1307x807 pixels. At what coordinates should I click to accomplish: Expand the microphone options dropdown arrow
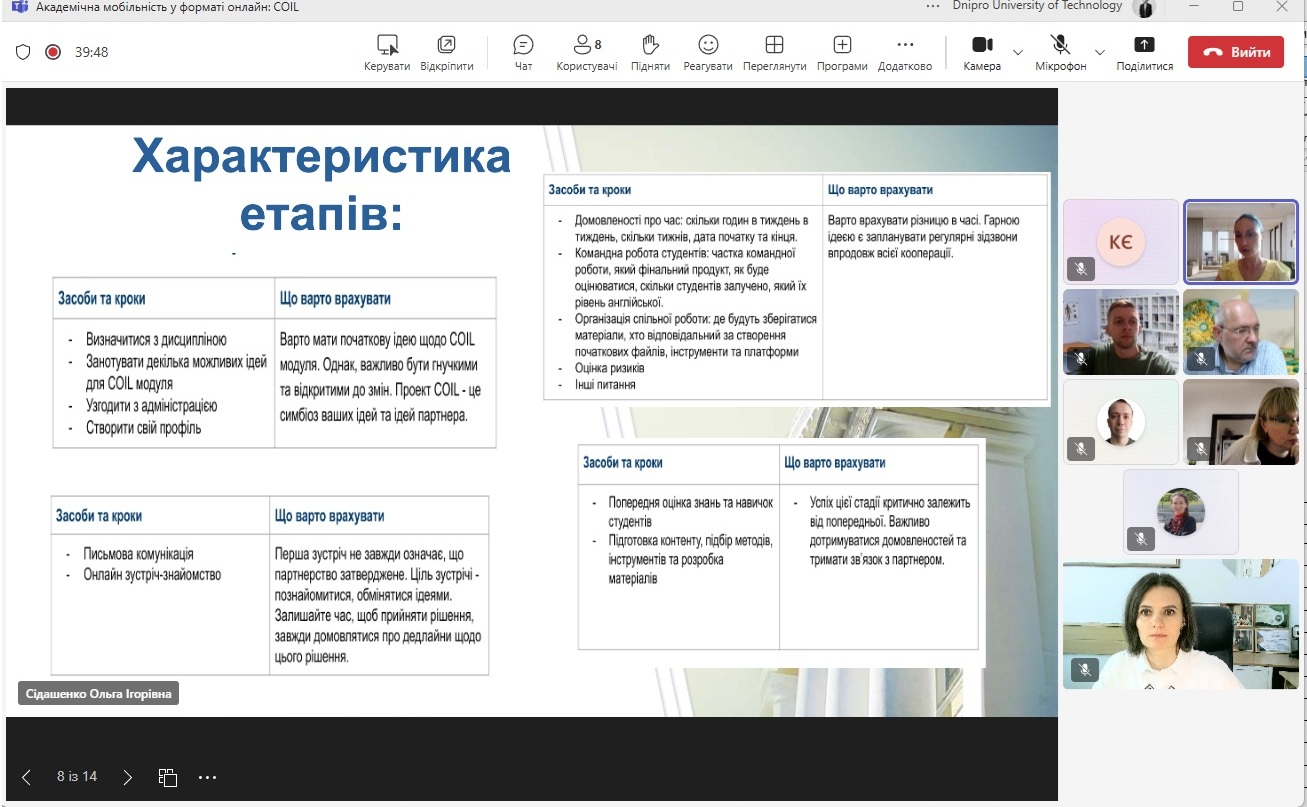pyautogui.click(x=1100, y=52)
